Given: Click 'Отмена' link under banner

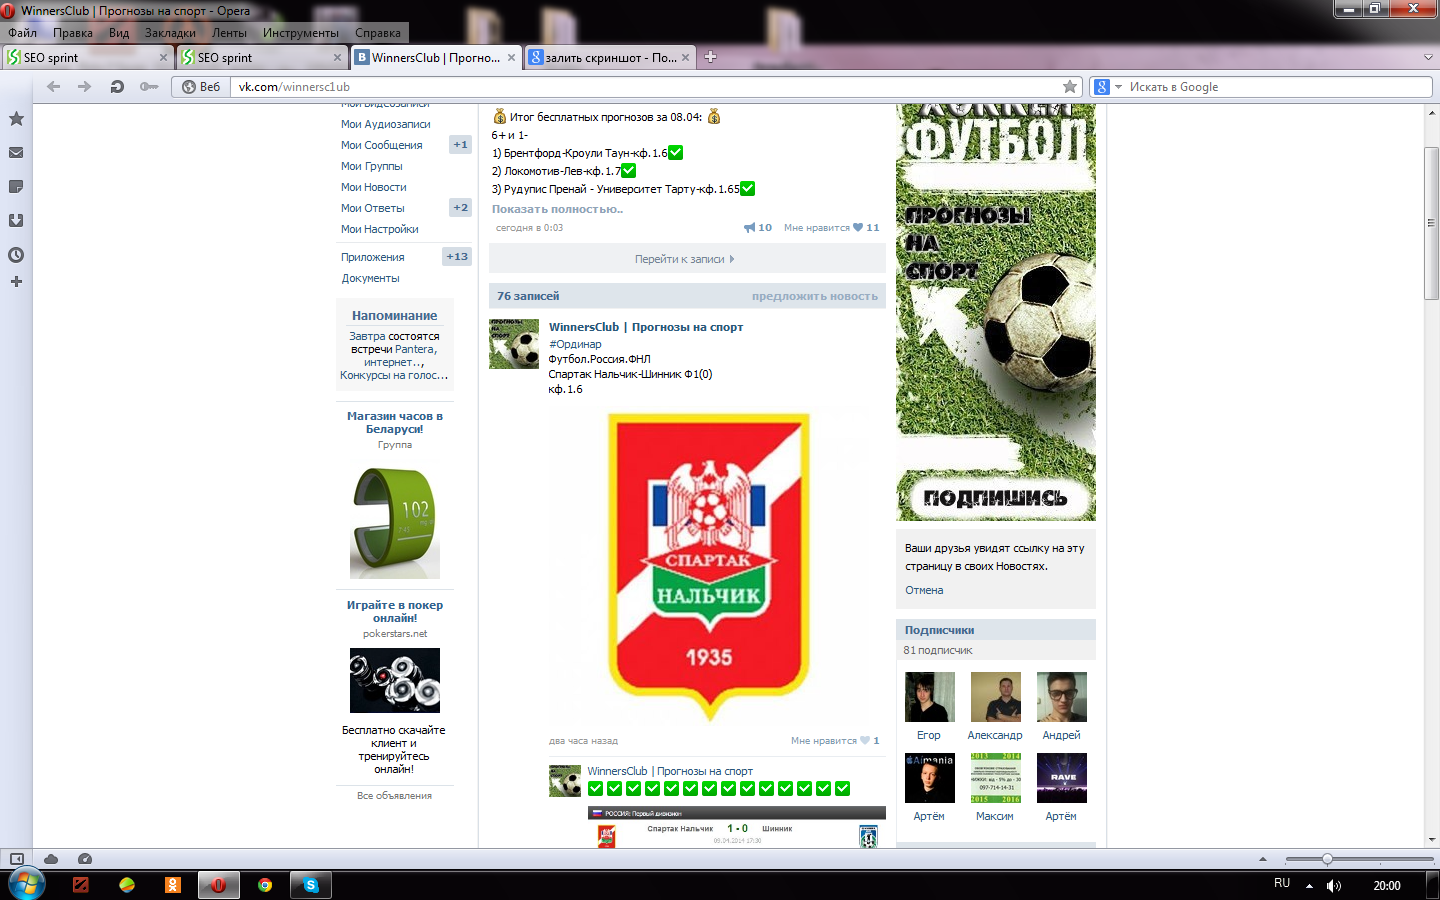Looking at the screenshot, I should click(924, 590).
